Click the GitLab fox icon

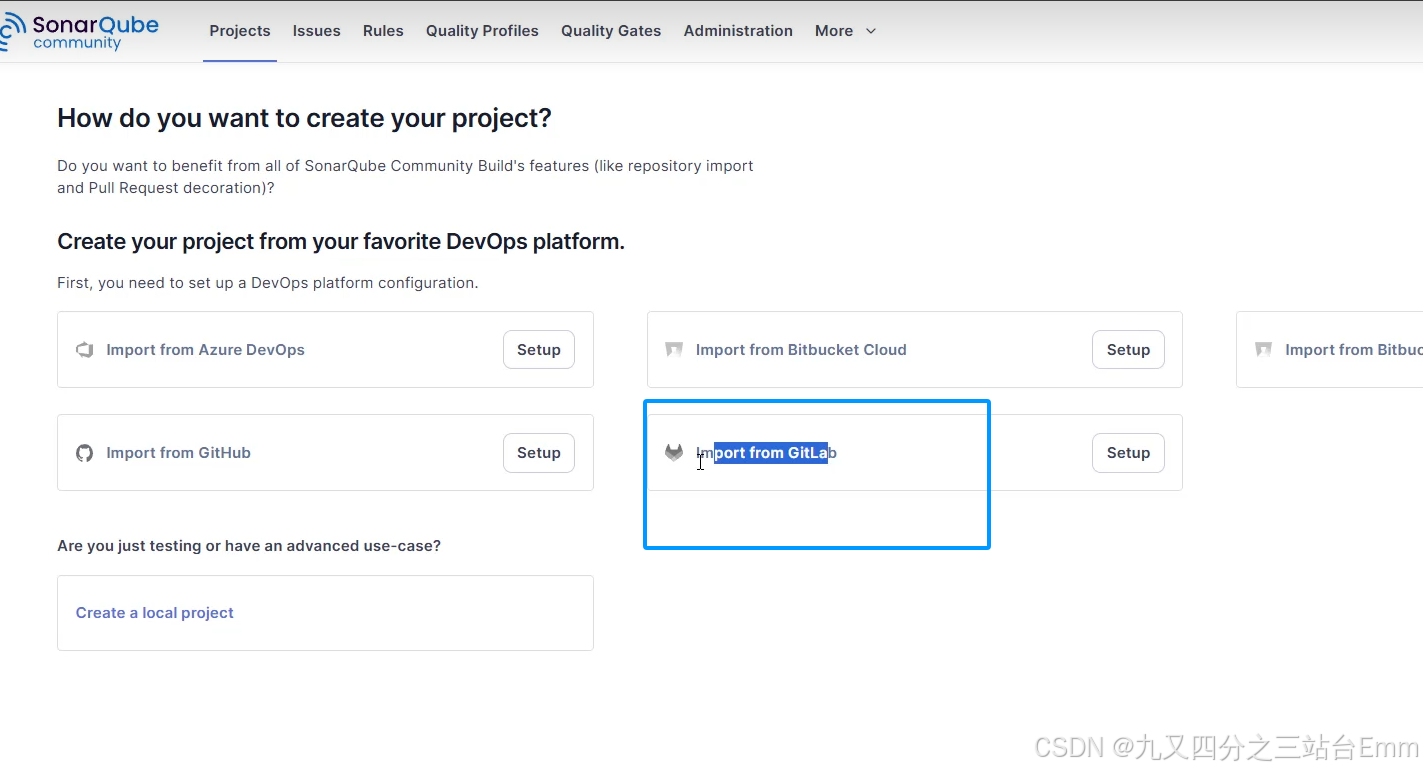click(x=674, y=453)
